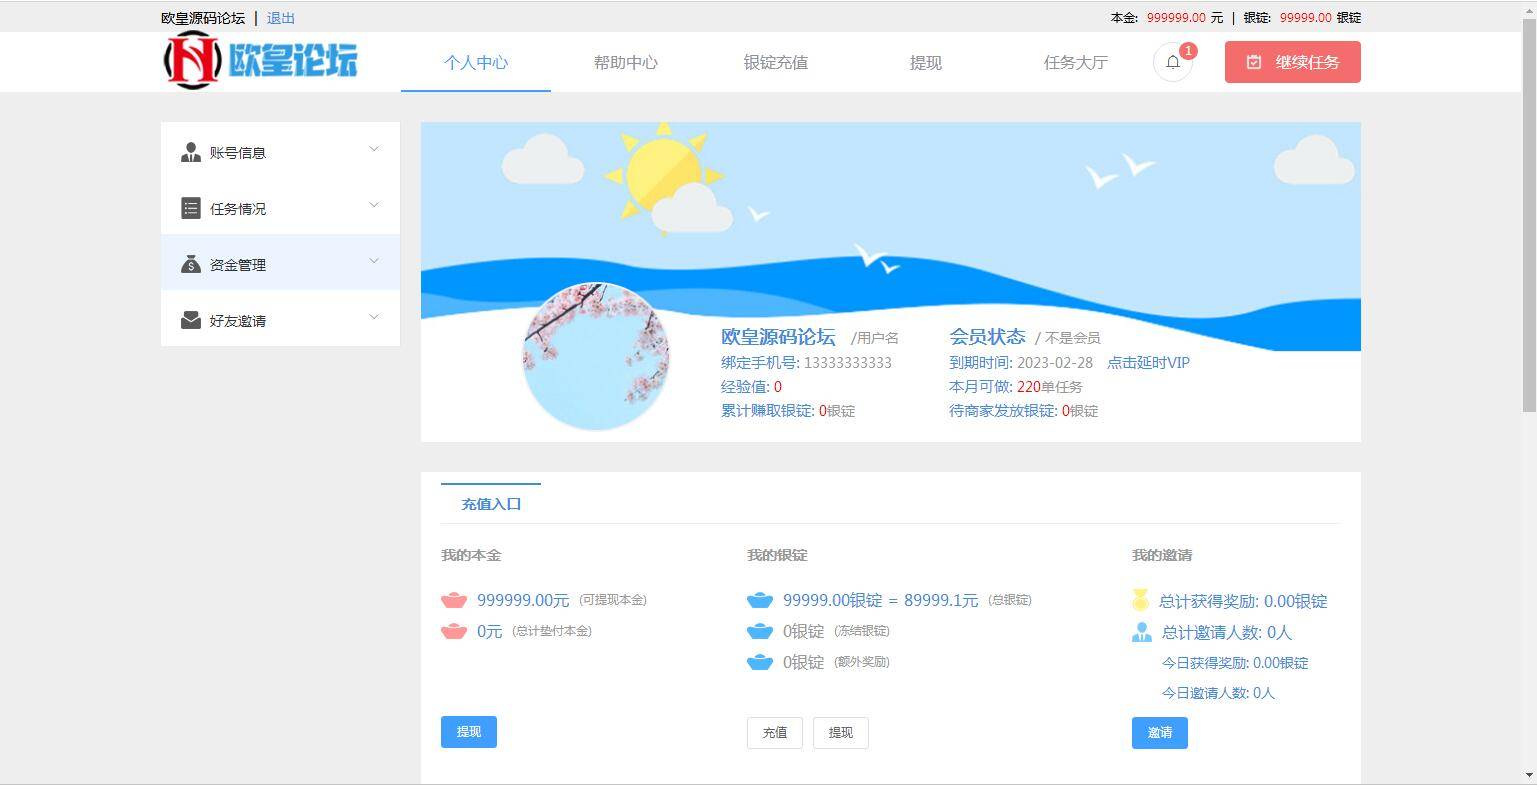Click the 欧皇论坛 site logo
Image resolution: width=1537 pixels, height=785 pixels.
coord(262,60)
